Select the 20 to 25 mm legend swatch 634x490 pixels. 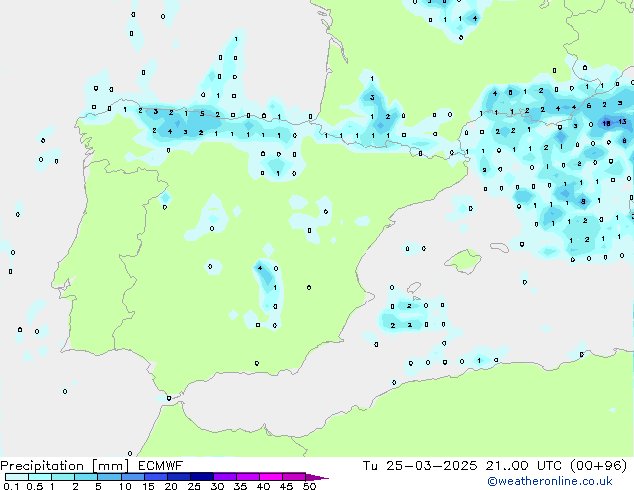tap(178, 477)
